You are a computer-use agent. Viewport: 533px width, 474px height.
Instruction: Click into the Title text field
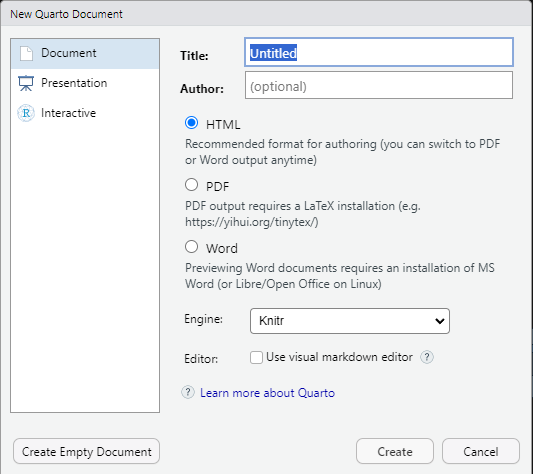point(379,52)
